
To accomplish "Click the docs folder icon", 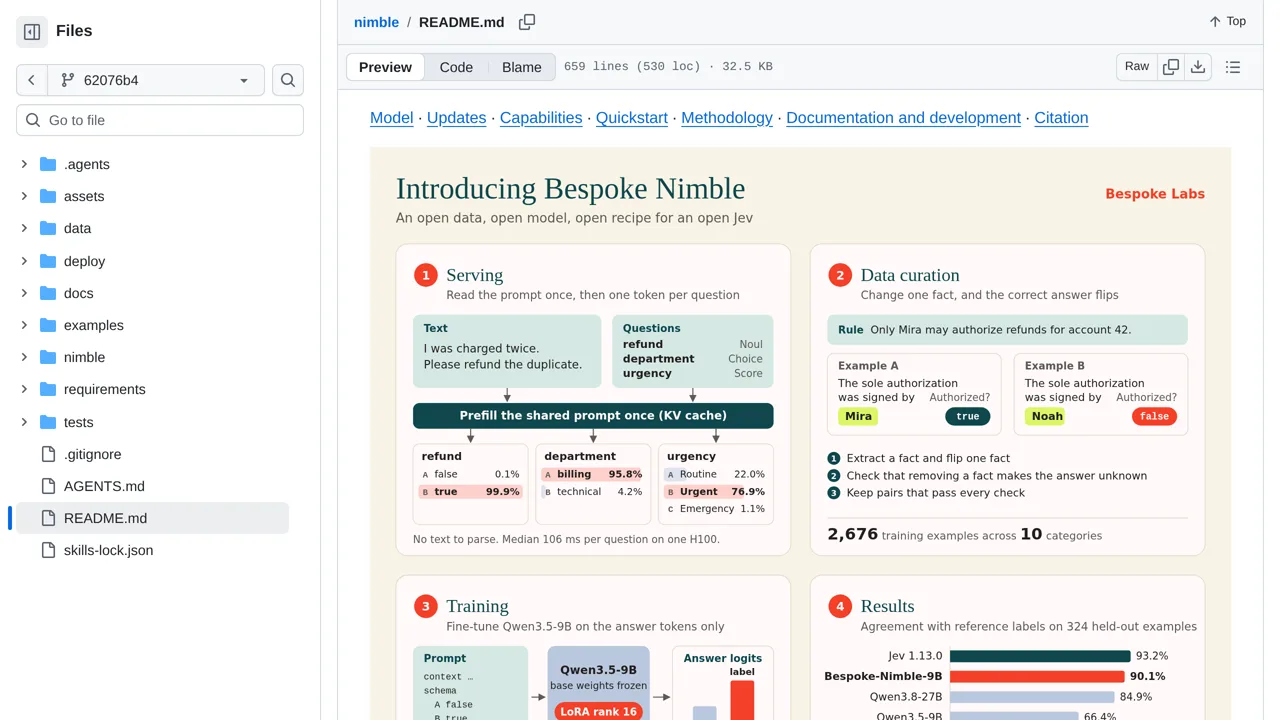I will tap(48, 293).
